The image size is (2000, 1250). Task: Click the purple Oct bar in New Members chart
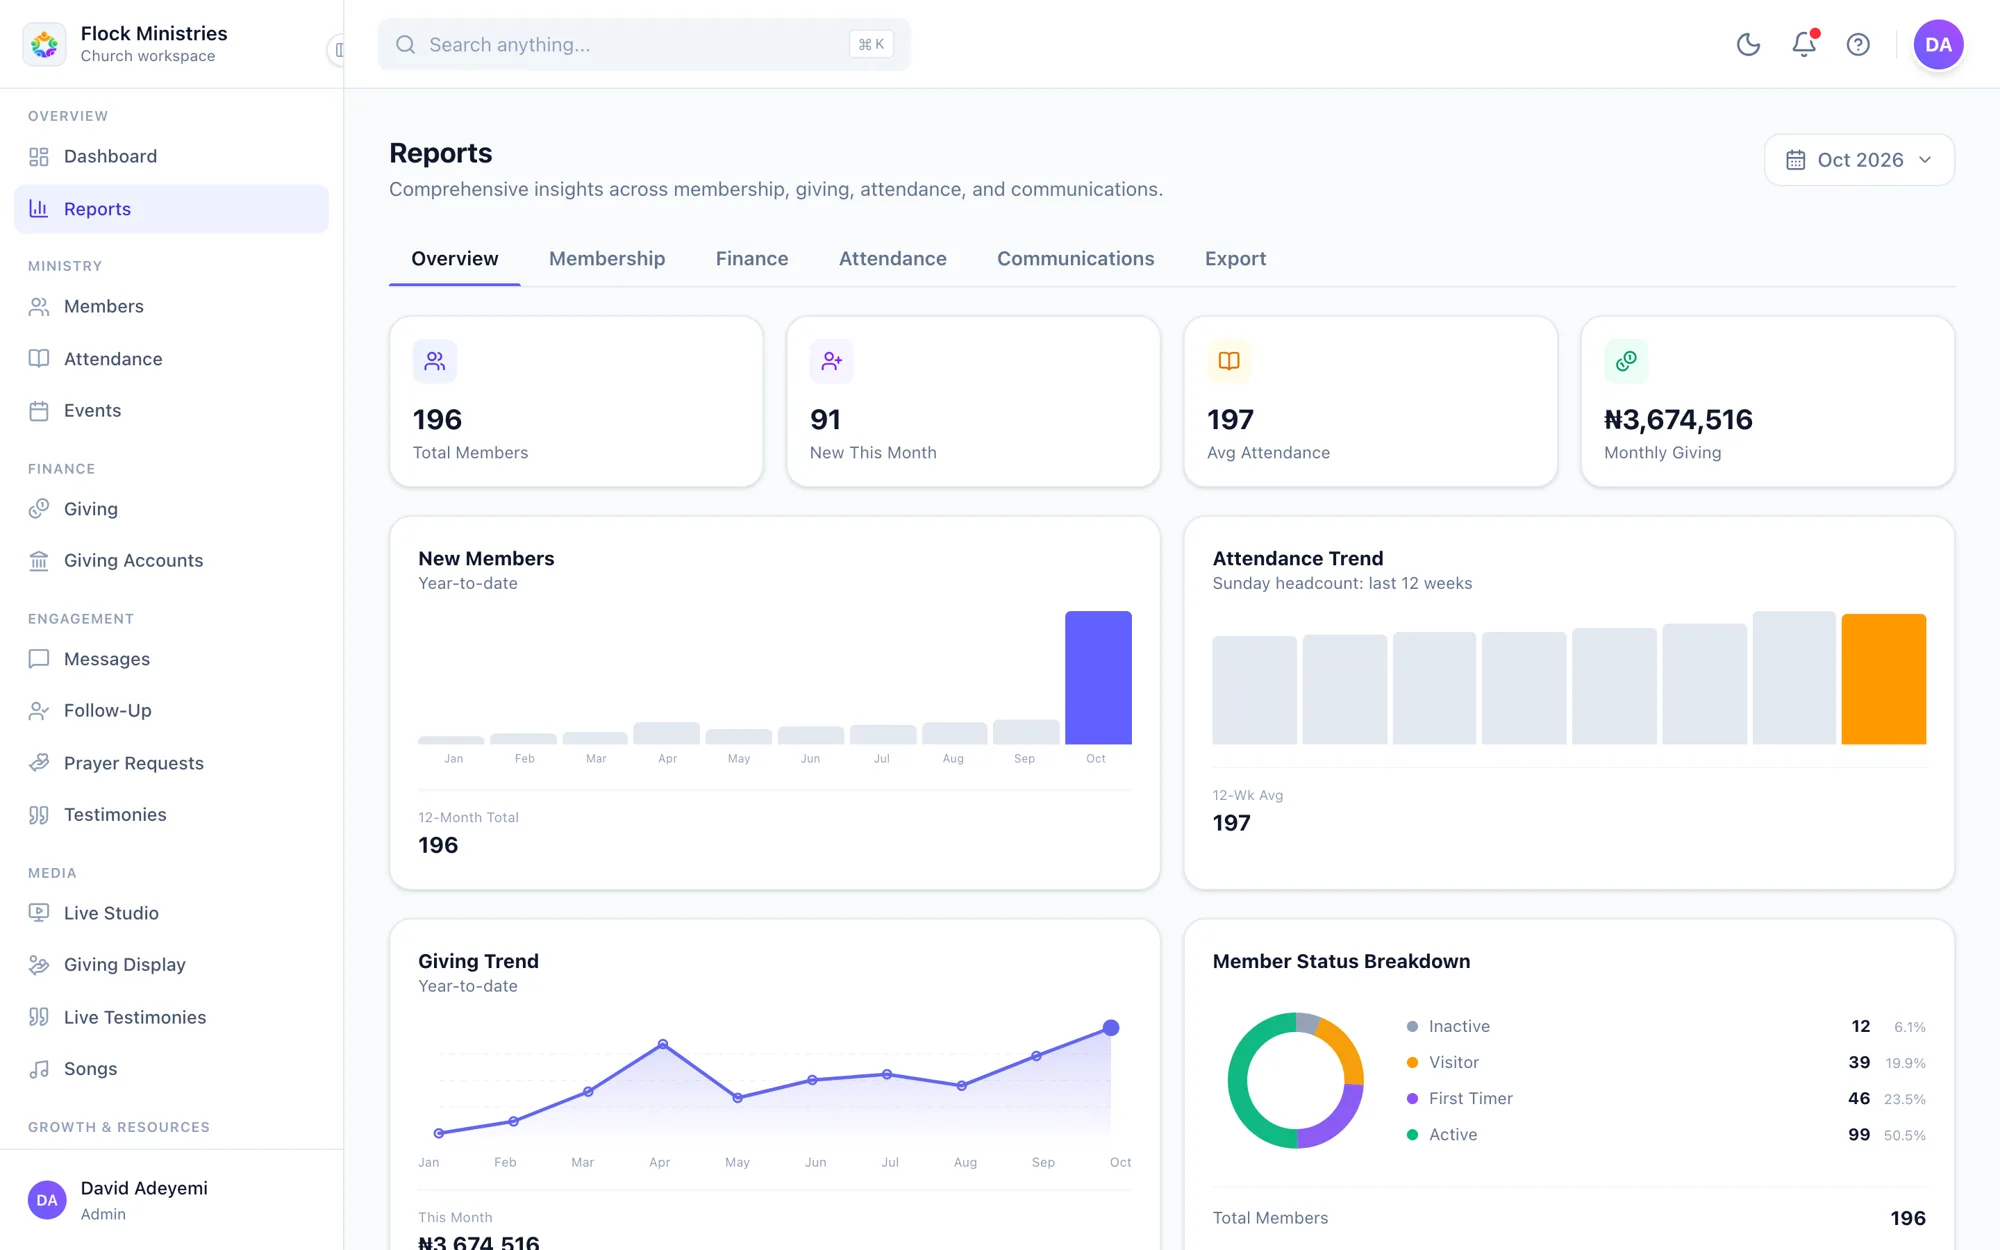point(1098,678)
